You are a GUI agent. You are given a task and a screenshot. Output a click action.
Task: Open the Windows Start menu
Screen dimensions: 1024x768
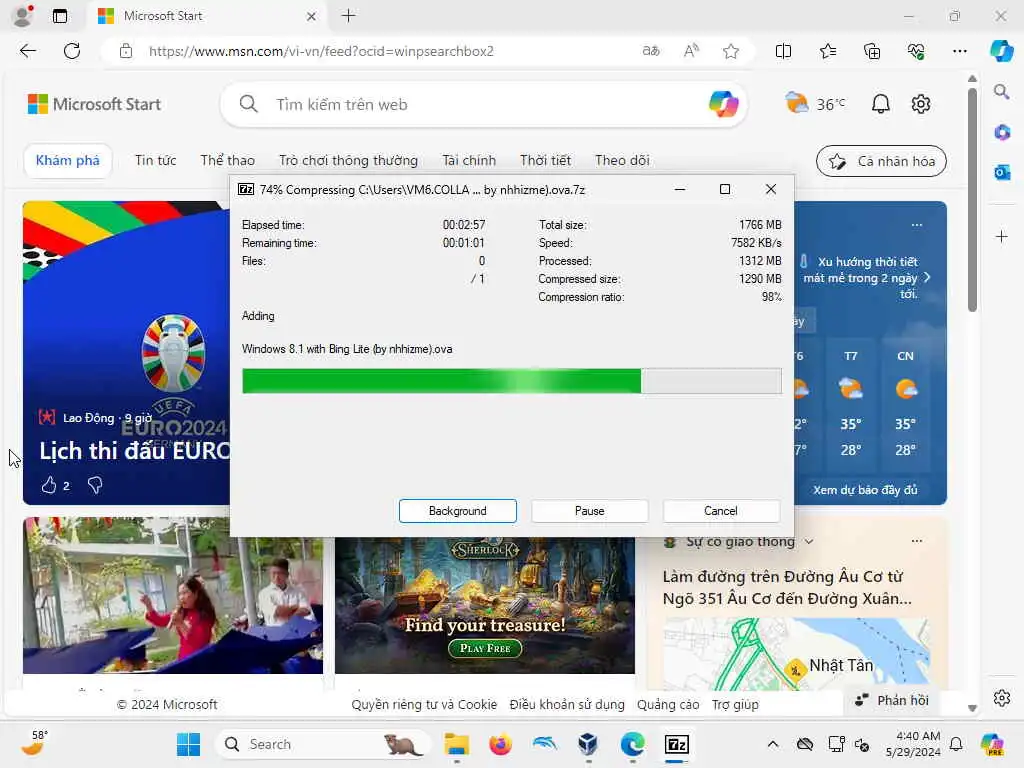(x=188, y=744)
